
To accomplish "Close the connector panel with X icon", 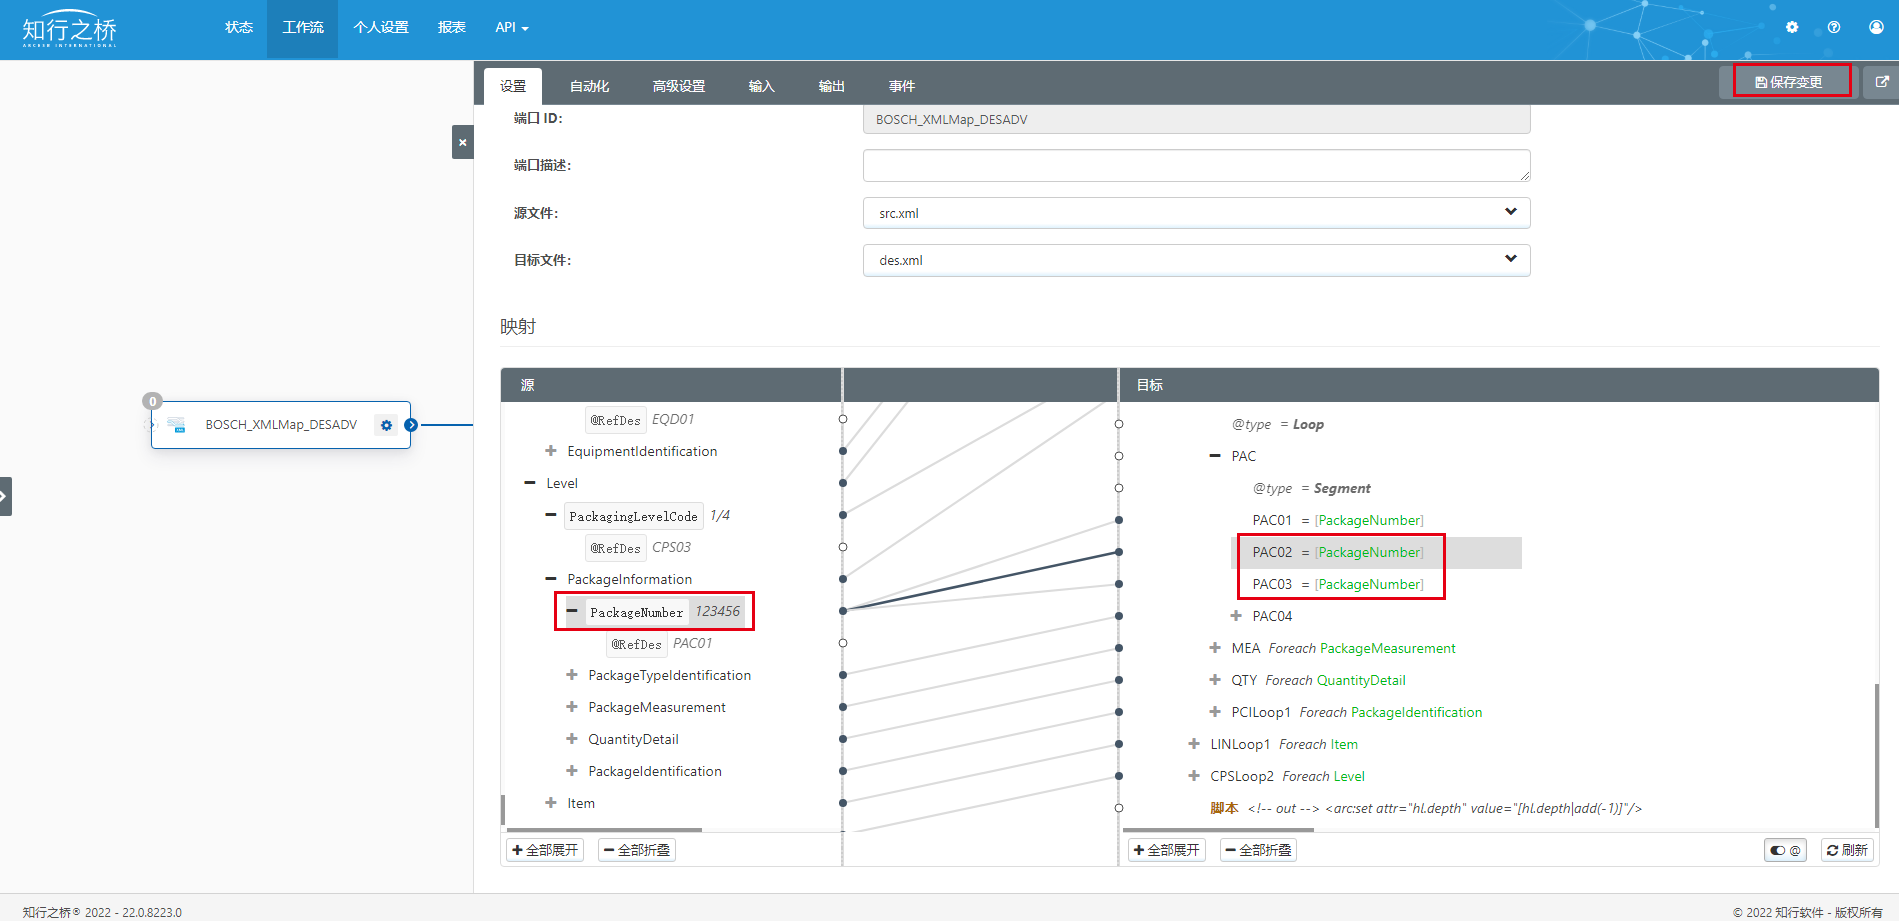I will pos(462,142).
